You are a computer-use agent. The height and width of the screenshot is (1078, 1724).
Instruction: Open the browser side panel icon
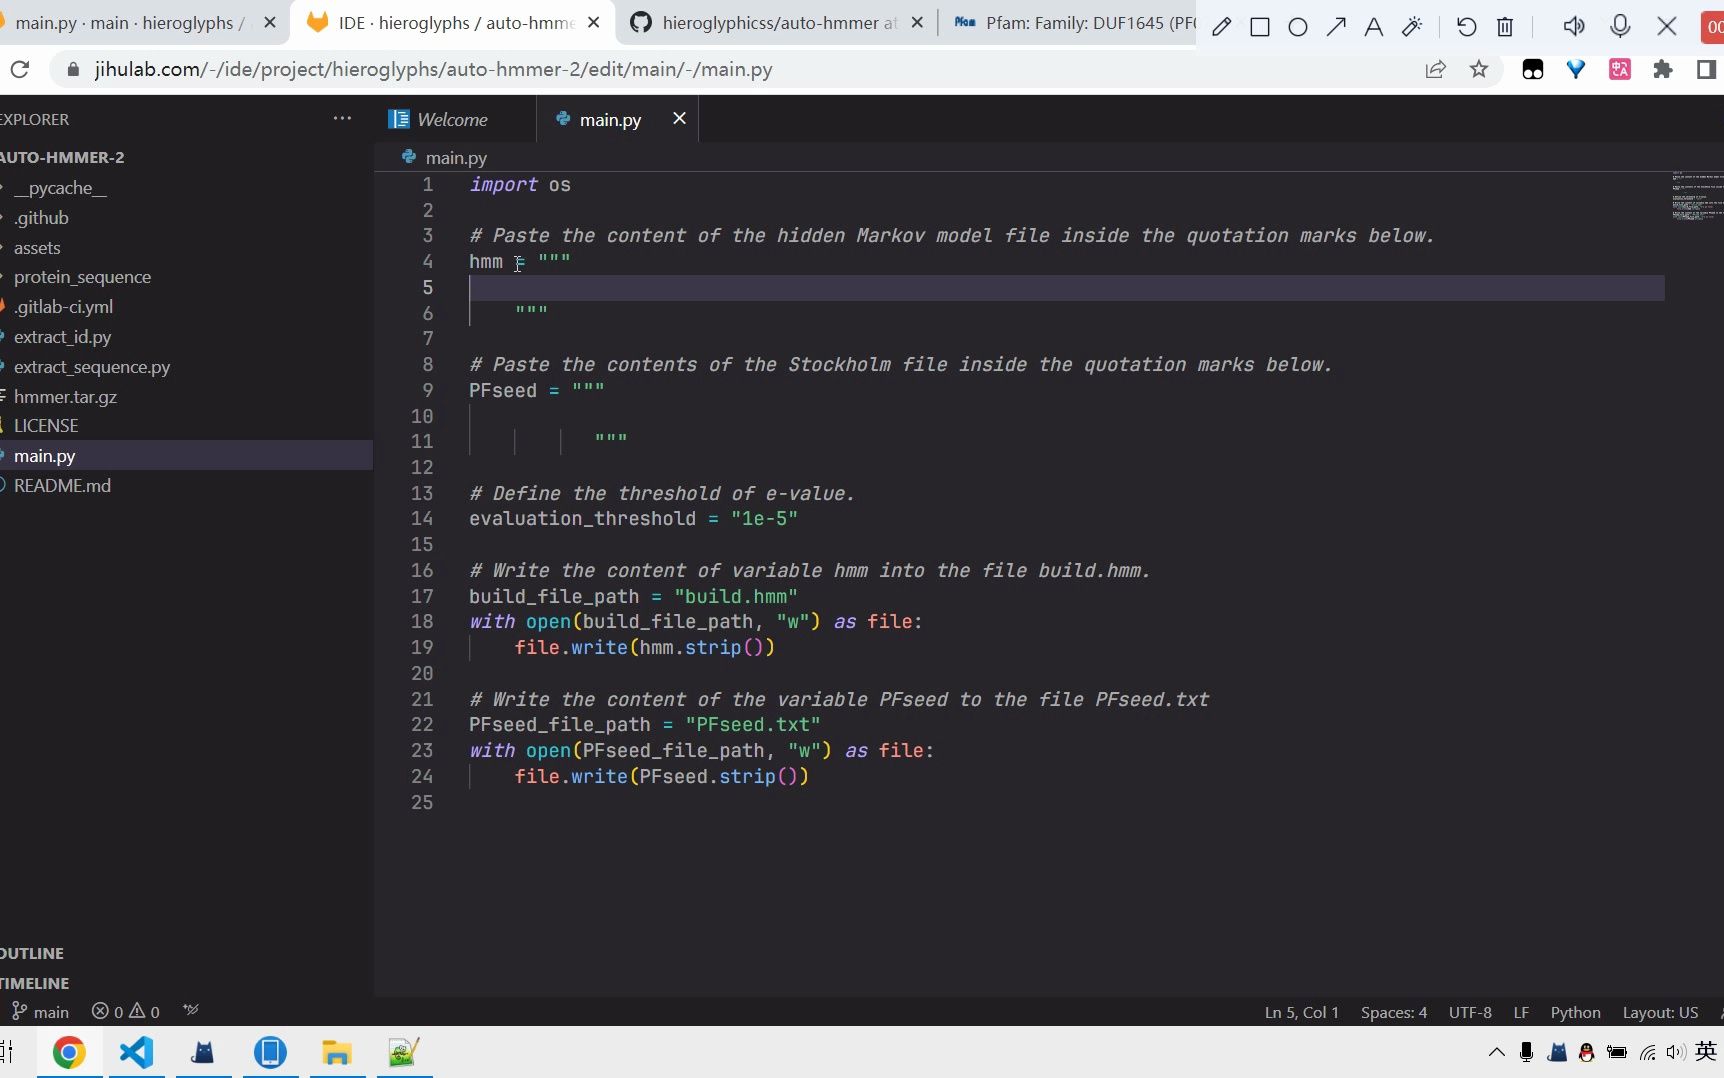(1706, 69)
